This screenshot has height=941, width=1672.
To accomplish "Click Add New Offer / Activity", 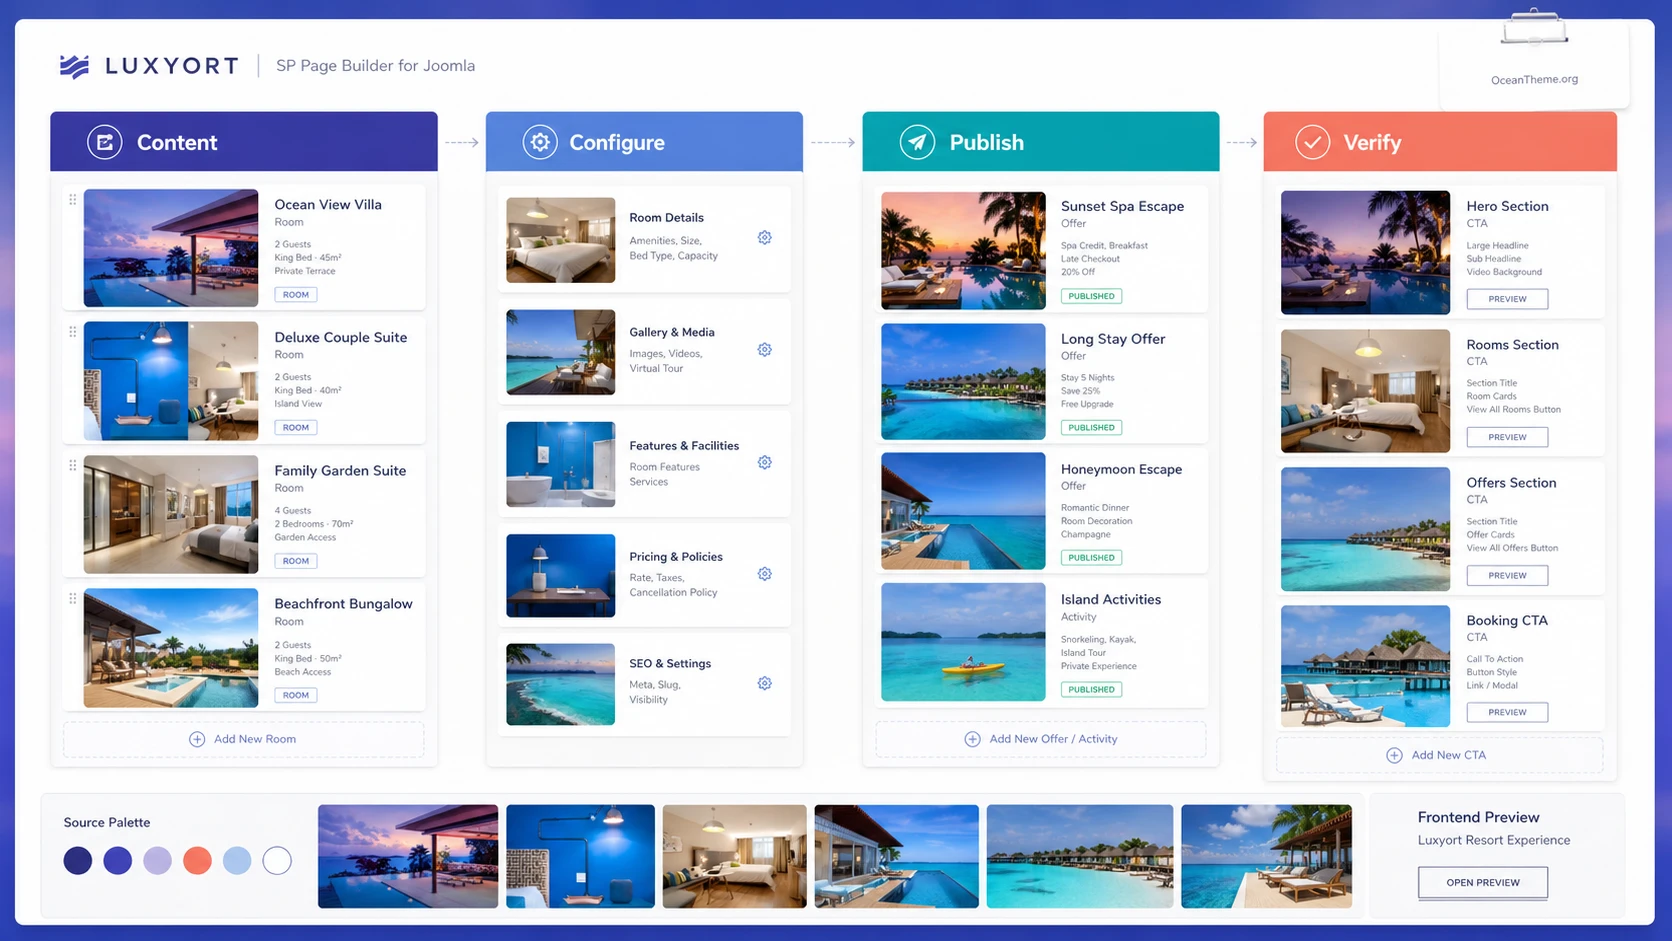I will 1041,739.
